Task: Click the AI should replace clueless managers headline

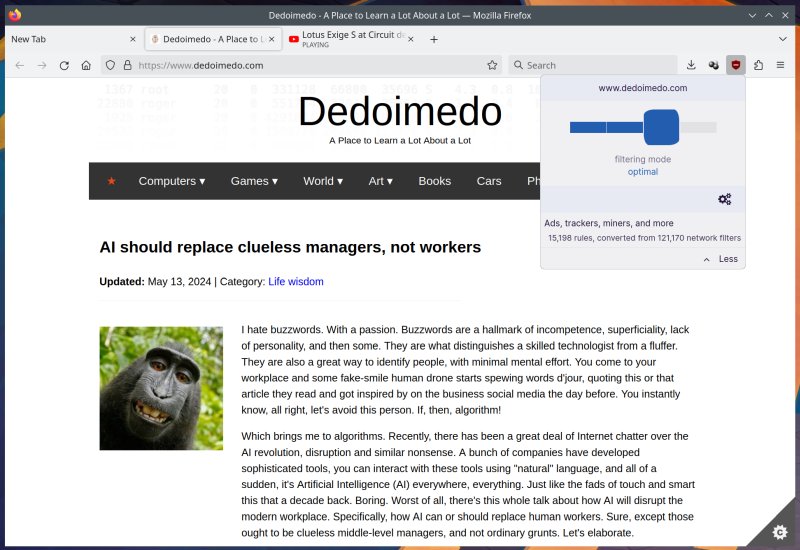Action: (x=290, y=247)
